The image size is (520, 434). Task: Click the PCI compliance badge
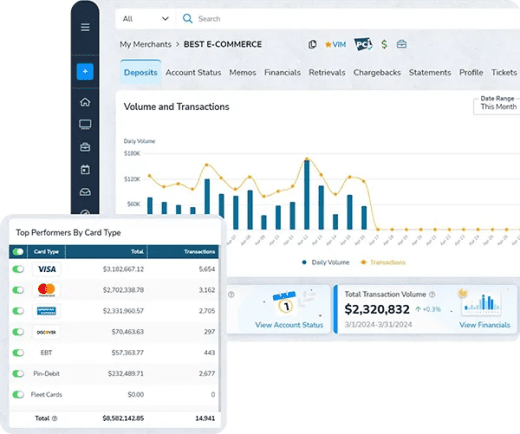[x=363, y=44]
